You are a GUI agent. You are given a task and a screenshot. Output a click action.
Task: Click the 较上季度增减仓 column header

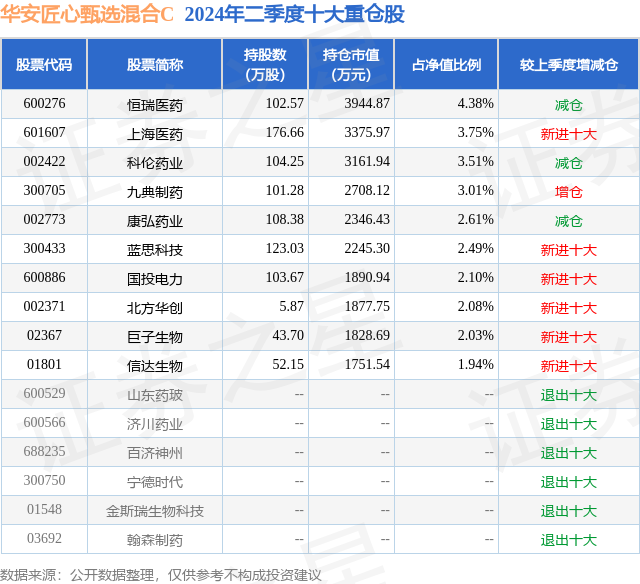(x=569, y=64)
